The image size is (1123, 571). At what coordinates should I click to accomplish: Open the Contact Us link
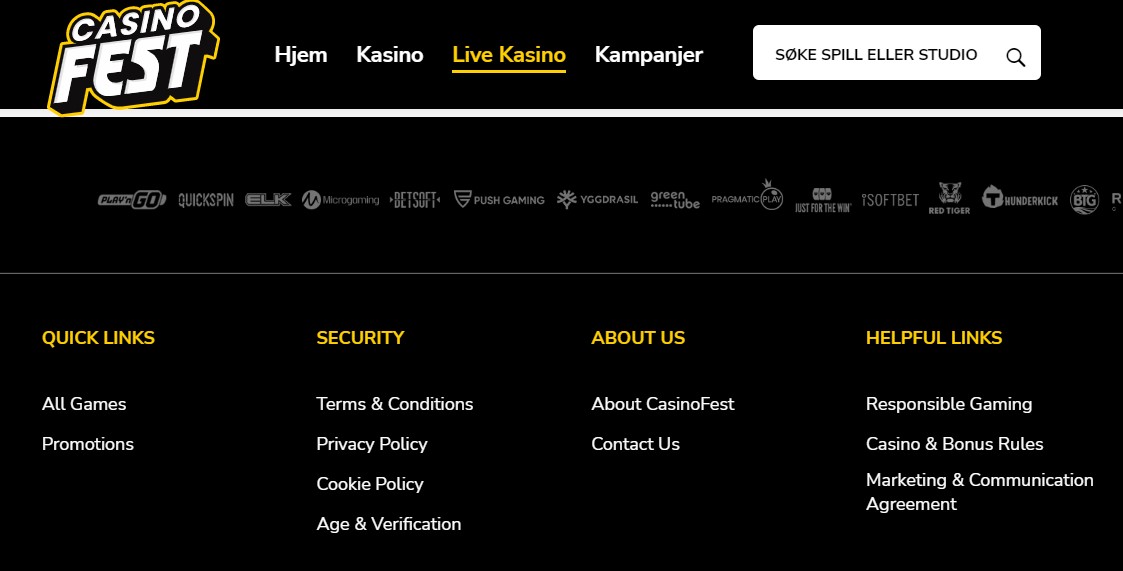pos(635,444)
